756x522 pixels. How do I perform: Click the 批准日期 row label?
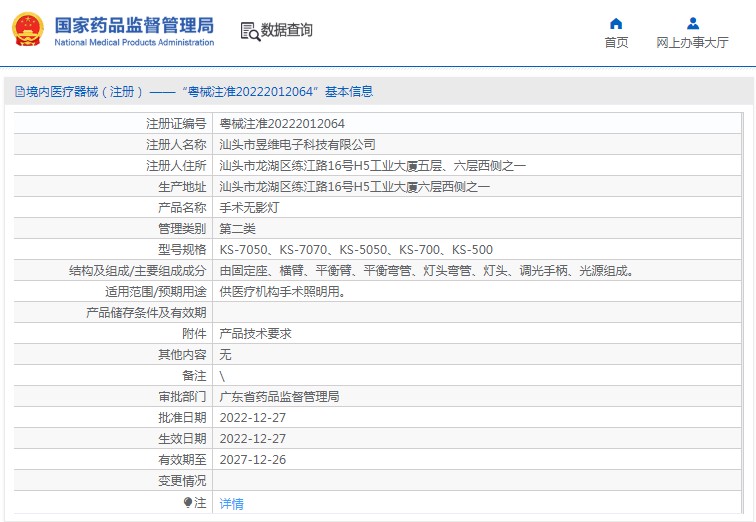coord(182,418)
